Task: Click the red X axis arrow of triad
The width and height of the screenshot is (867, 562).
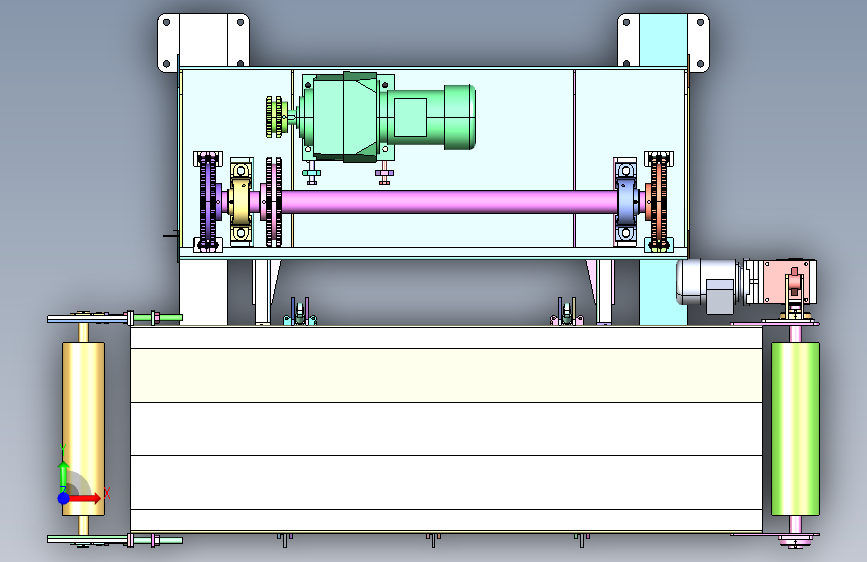Action: 84,498
